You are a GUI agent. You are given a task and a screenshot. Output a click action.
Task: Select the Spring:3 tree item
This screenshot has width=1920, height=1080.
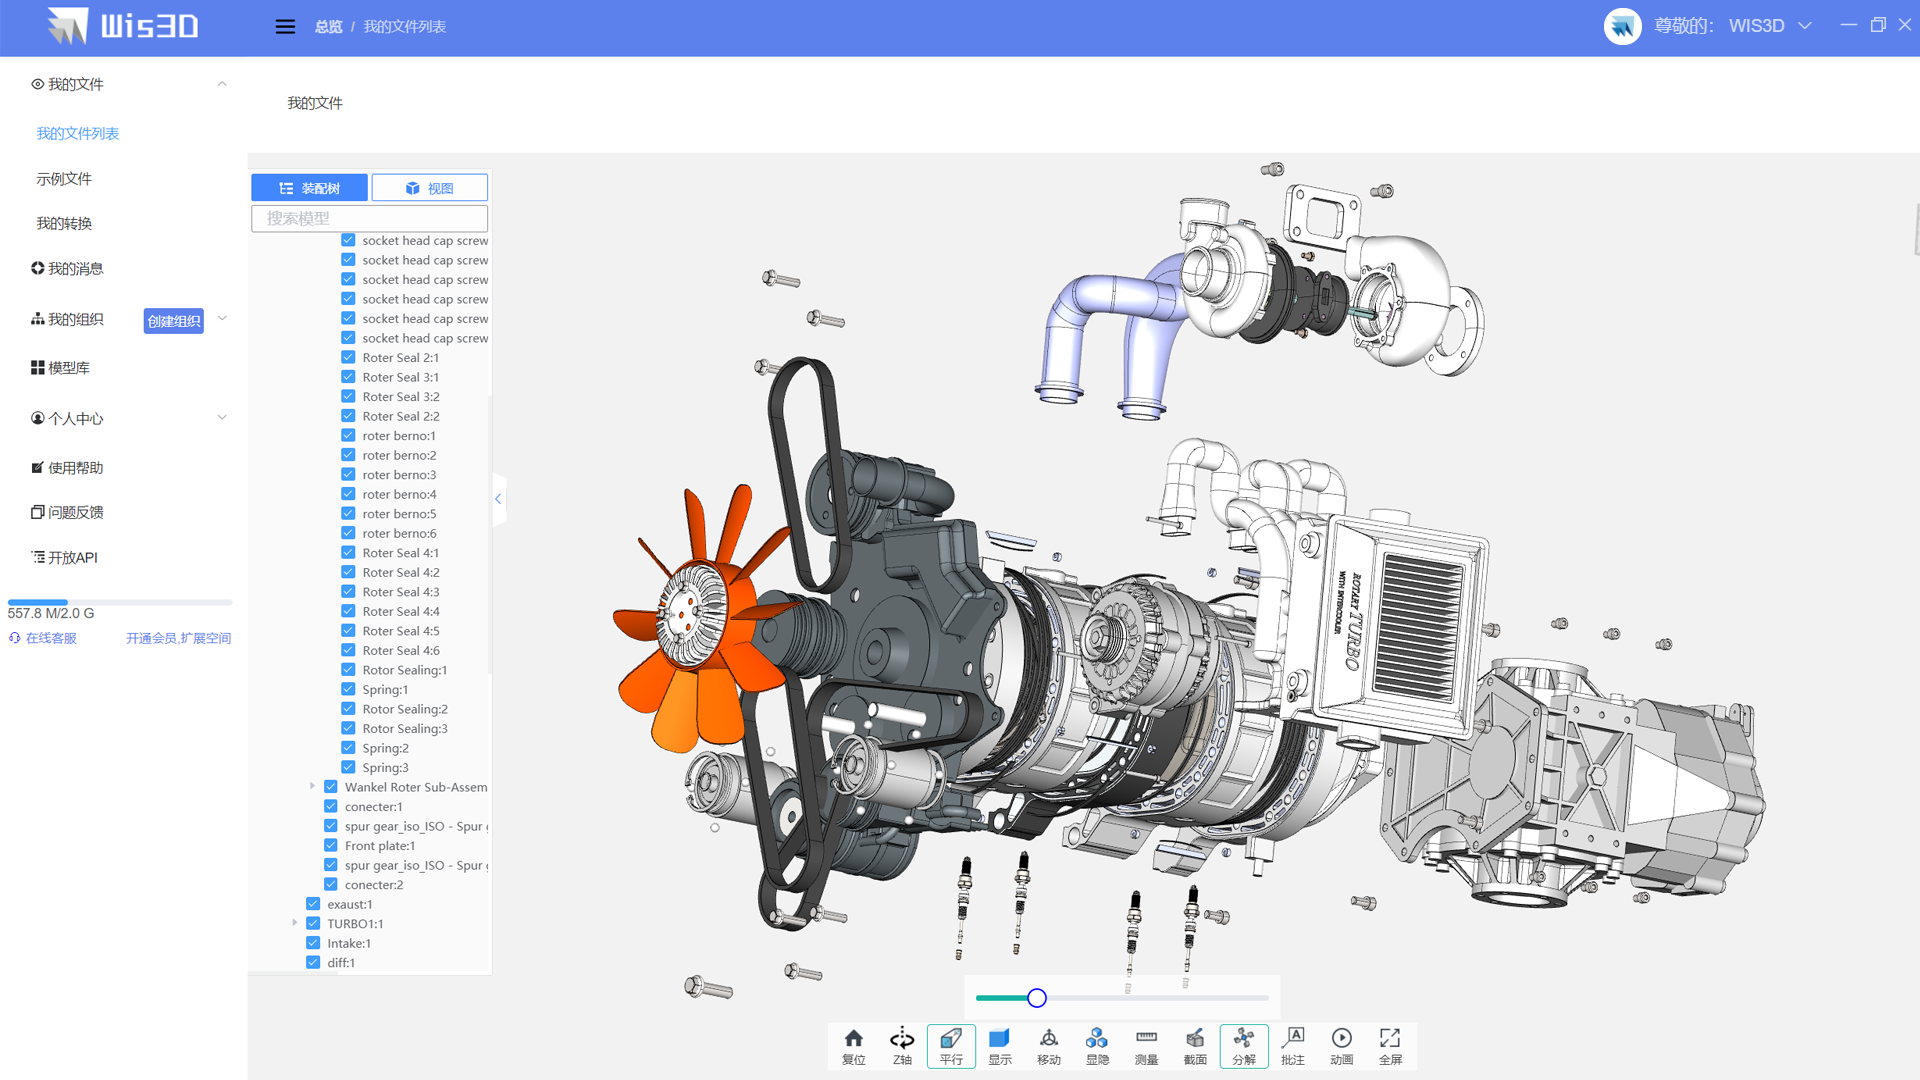click(385, 768)
